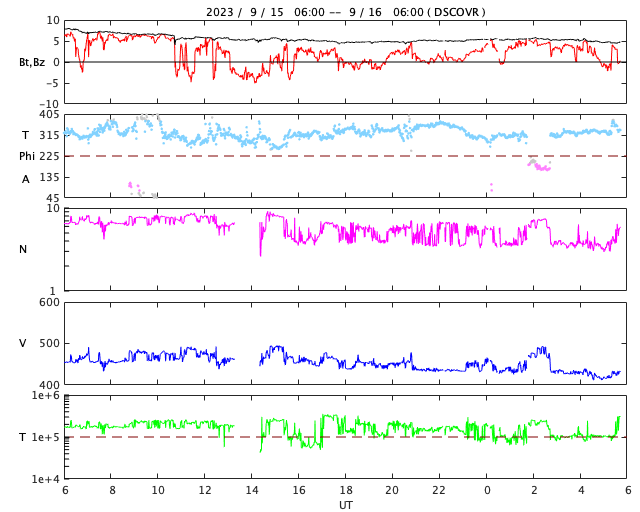Click the 'Phi' axis label

point(27,156)
